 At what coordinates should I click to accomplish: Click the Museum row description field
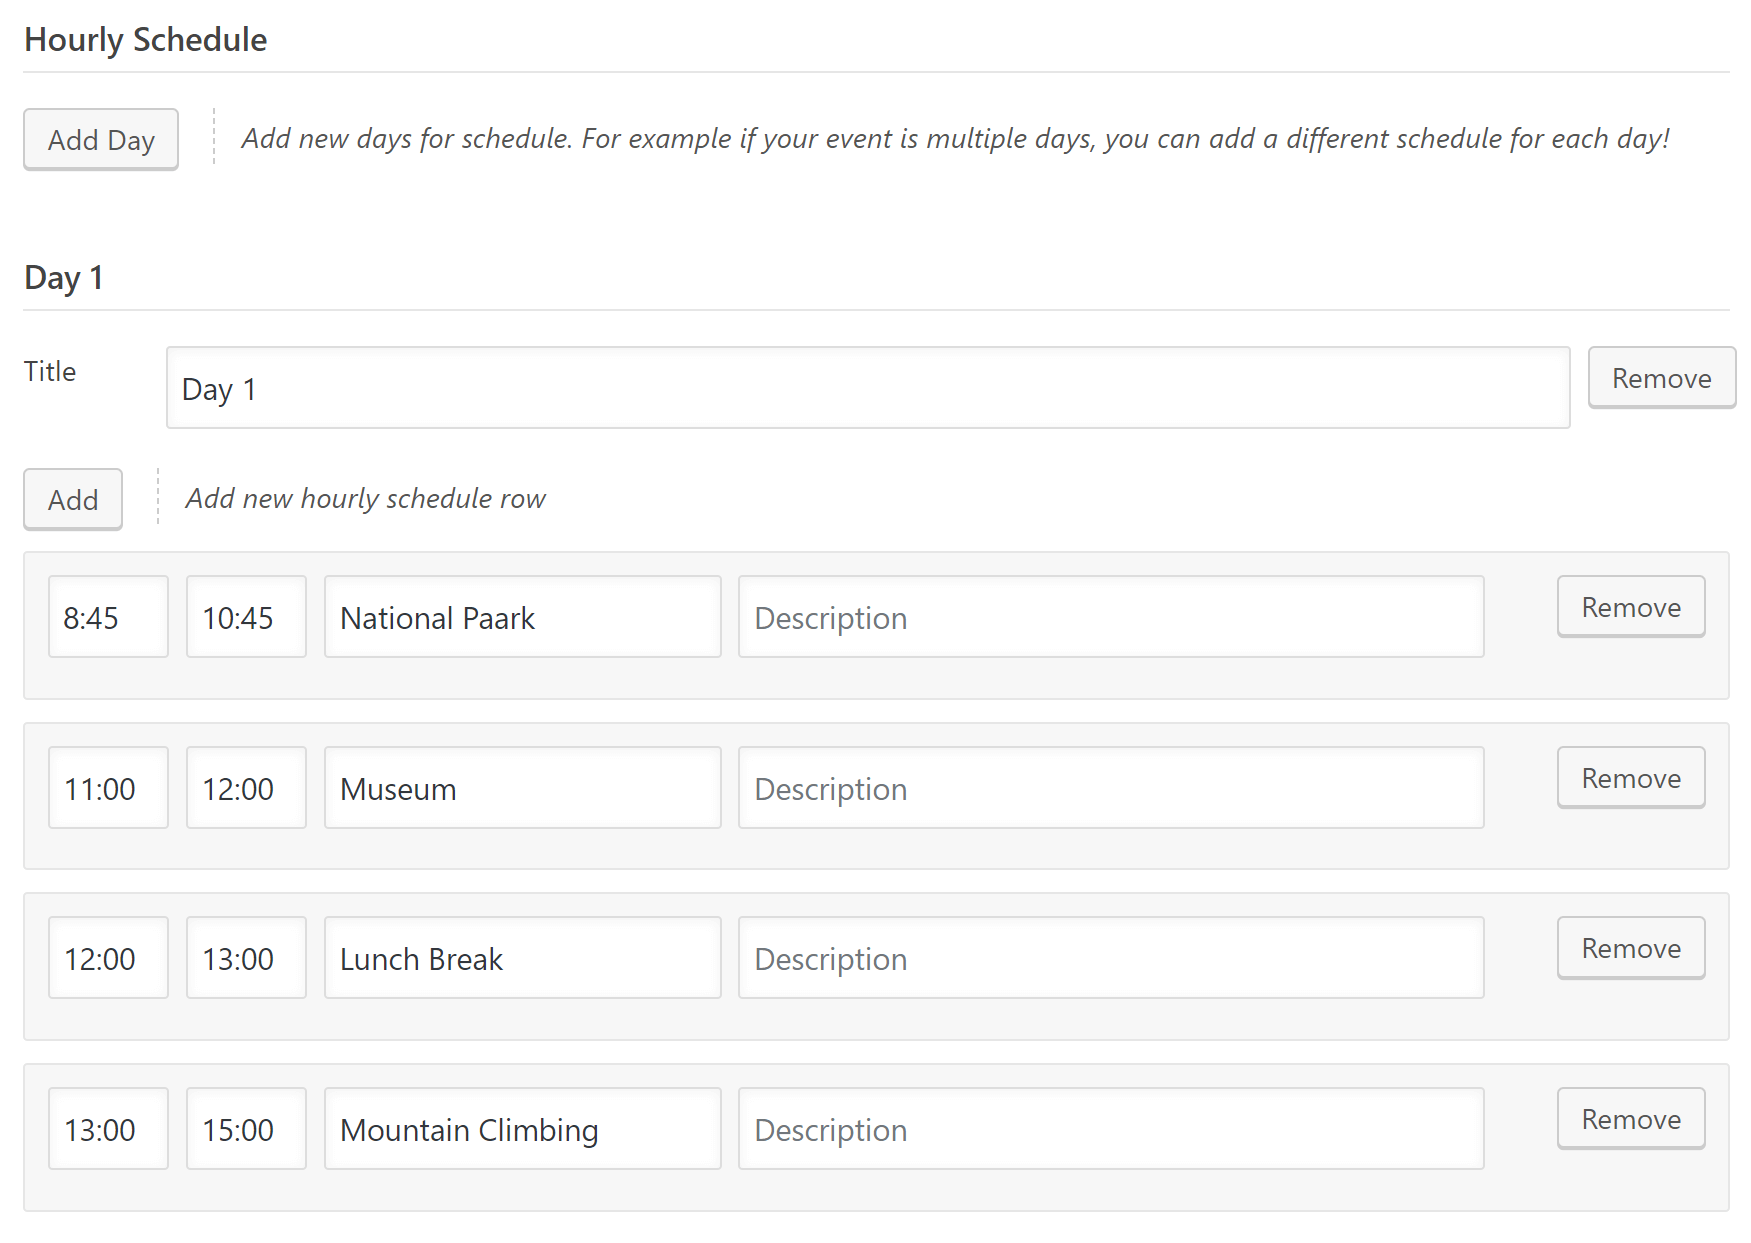pyautogui.click(x=1110, y=788)
